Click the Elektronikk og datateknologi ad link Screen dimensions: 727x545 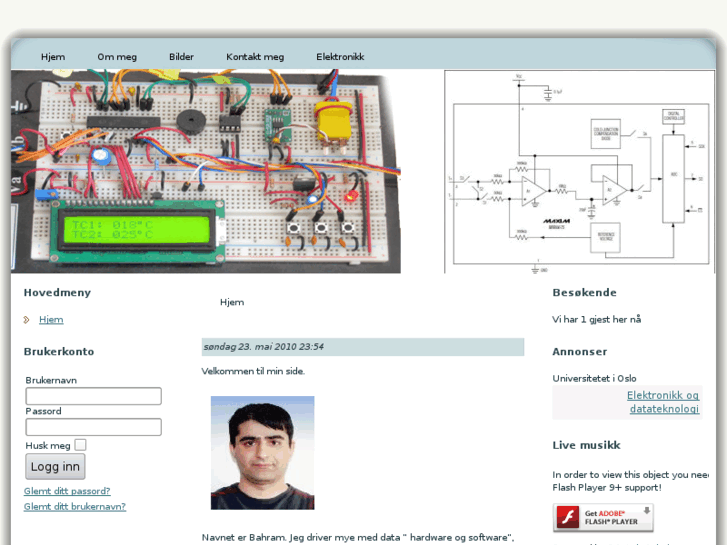click(662, 402)
